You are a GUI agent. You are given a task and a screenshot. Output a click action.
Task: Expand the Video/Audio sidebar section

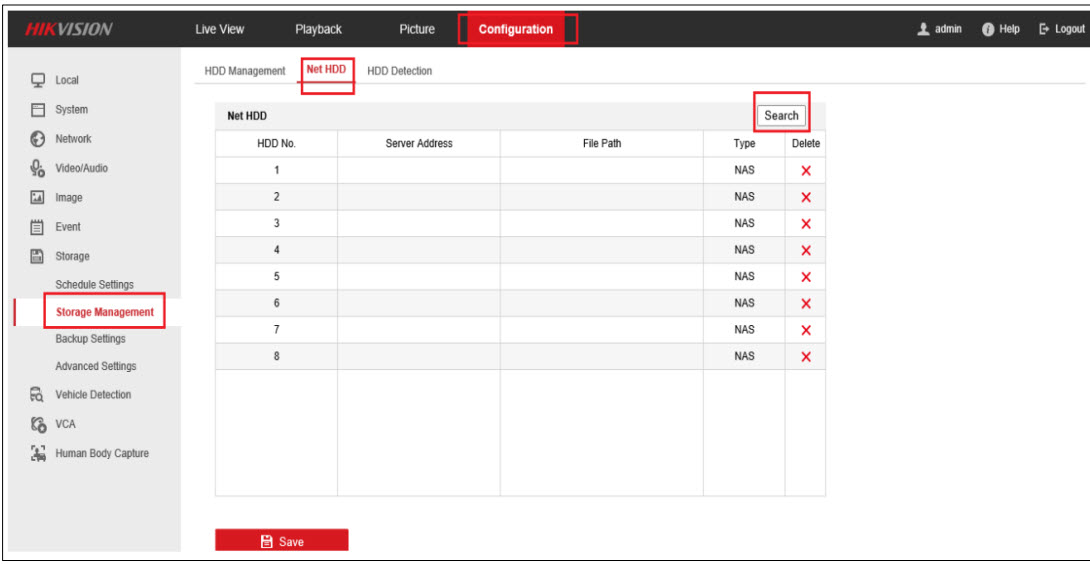(81, 168)
